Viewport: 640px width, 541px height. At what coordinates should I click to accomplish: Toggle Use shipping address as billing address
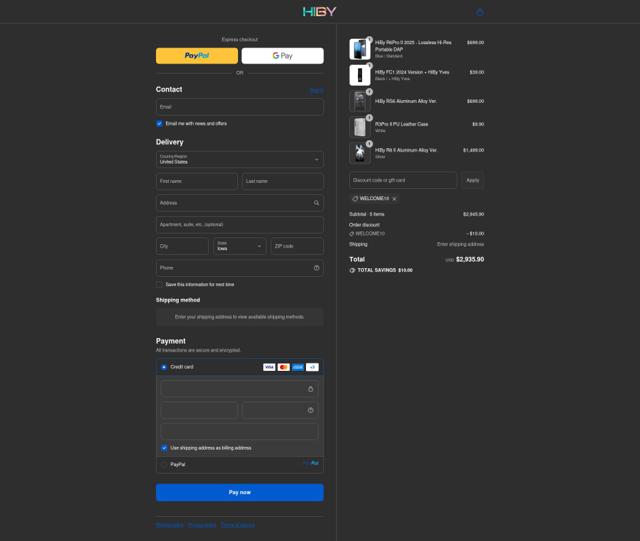click(x=164, y=448)
